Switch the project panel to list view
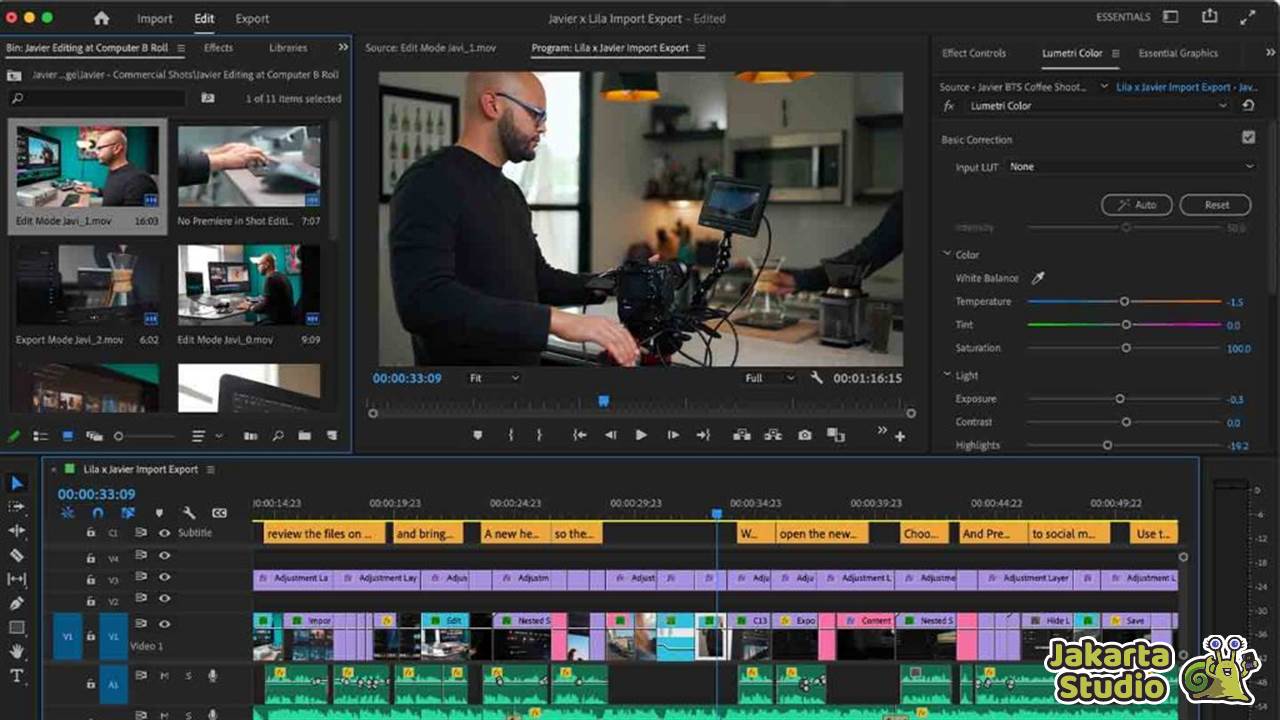 click(40, 436)
